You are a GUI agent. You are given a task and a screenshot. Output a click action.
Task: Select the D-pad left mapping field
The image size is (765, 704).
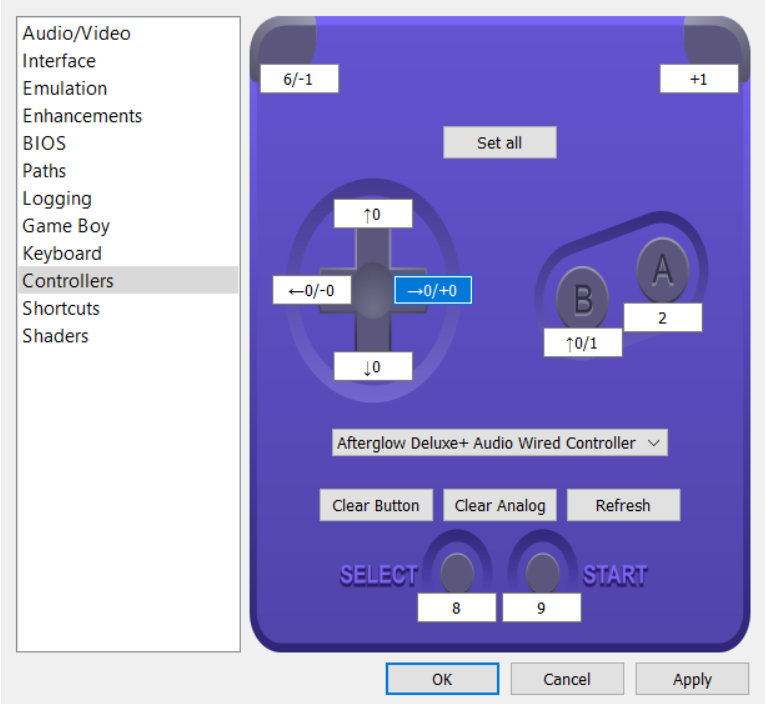tap(312, 290)
